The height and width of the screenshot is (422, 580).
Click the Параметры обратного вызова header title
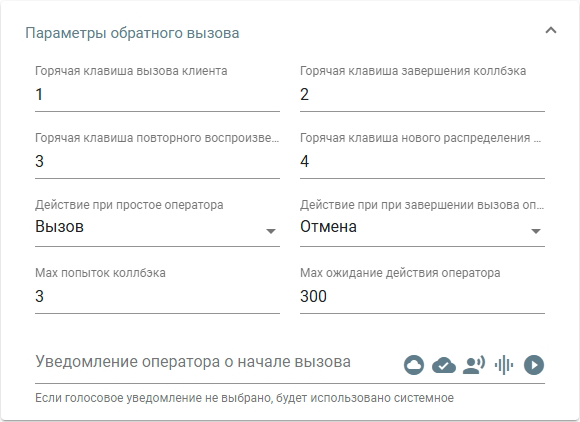(132, 33)
